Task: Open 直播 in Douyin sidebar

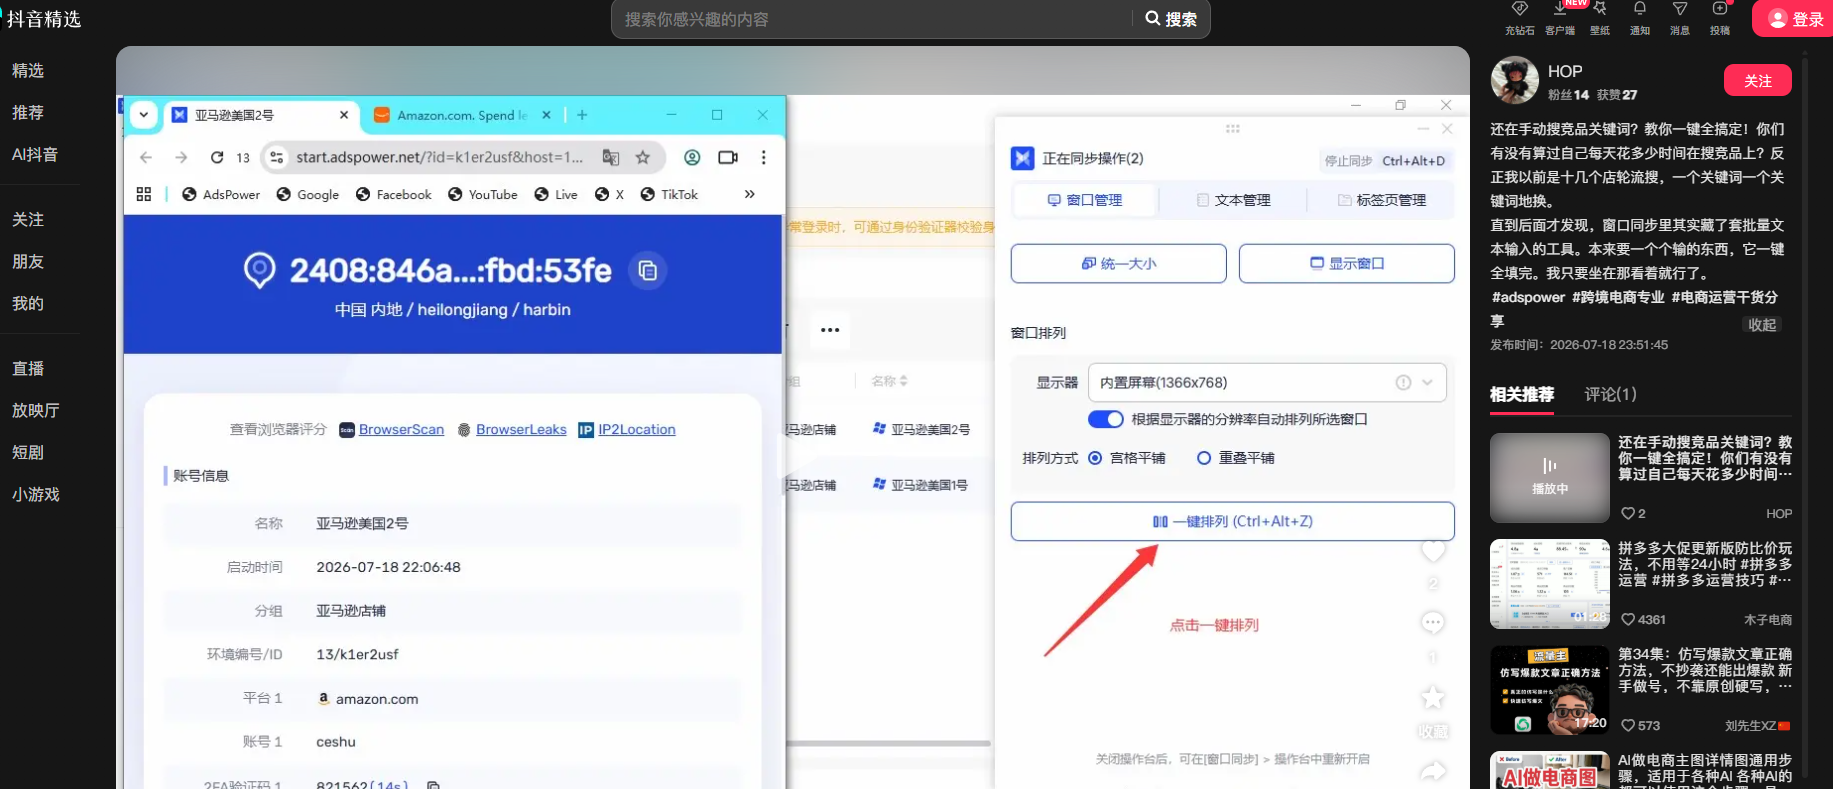Action: click(x=28, y=368)
